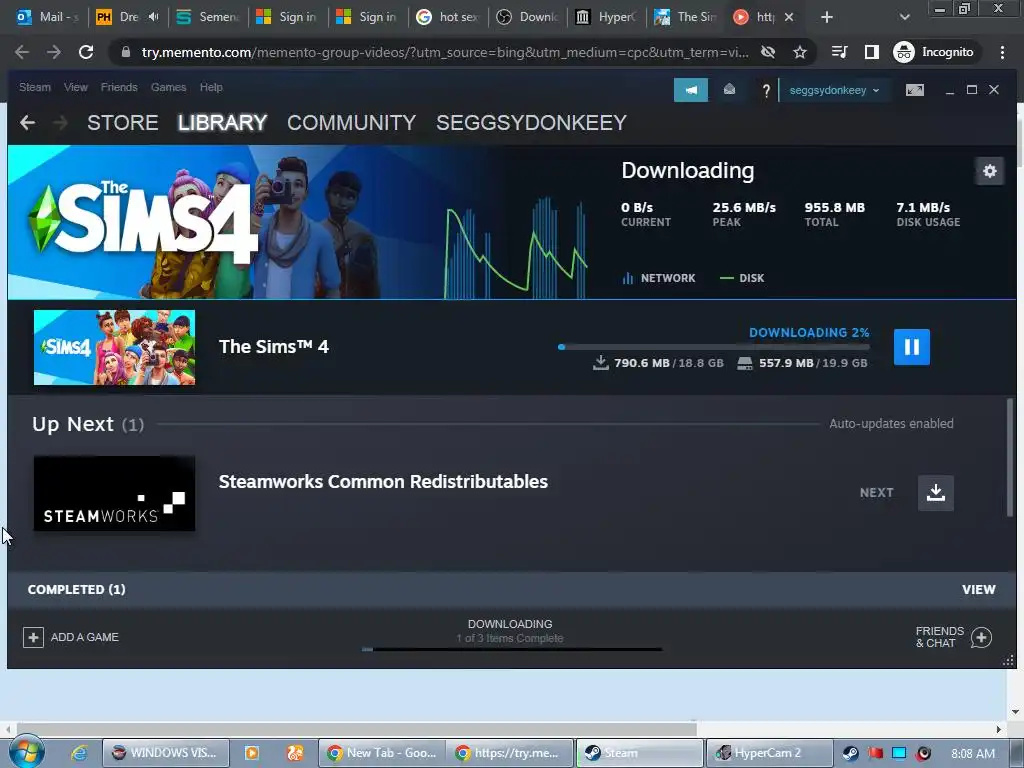Click the Steam help question mark
This screenshot has height=768, width=1024.
(765, 91)
